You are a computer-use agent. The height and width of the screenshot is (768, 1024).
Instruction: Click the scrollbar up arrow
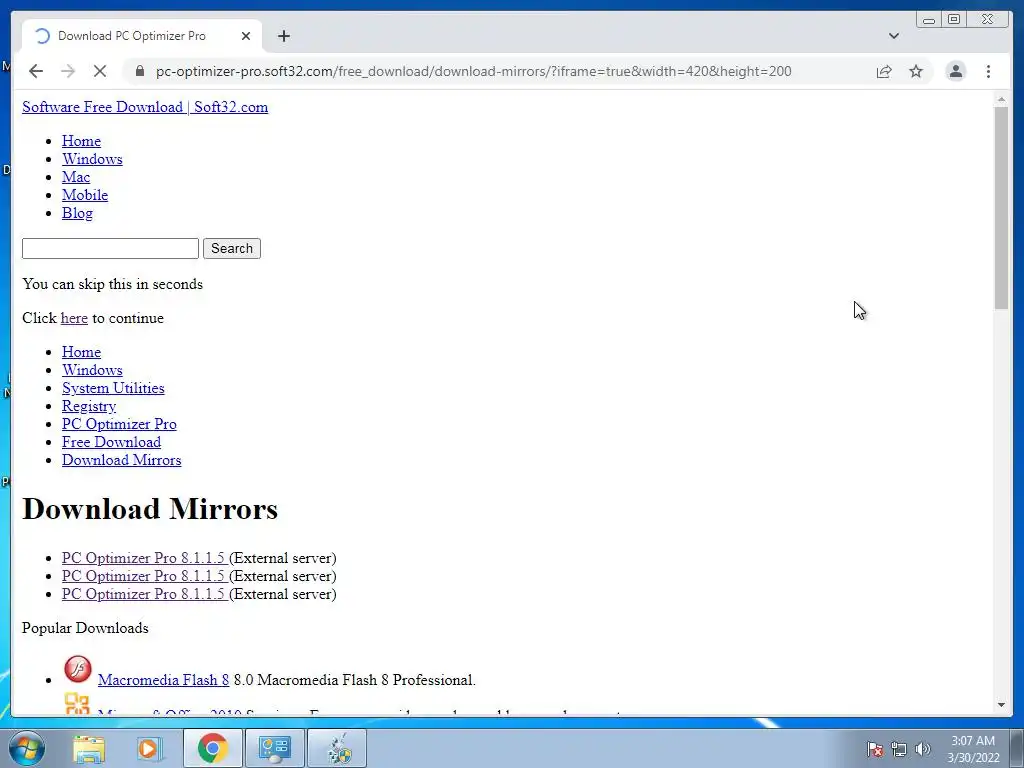(1001, 100)
